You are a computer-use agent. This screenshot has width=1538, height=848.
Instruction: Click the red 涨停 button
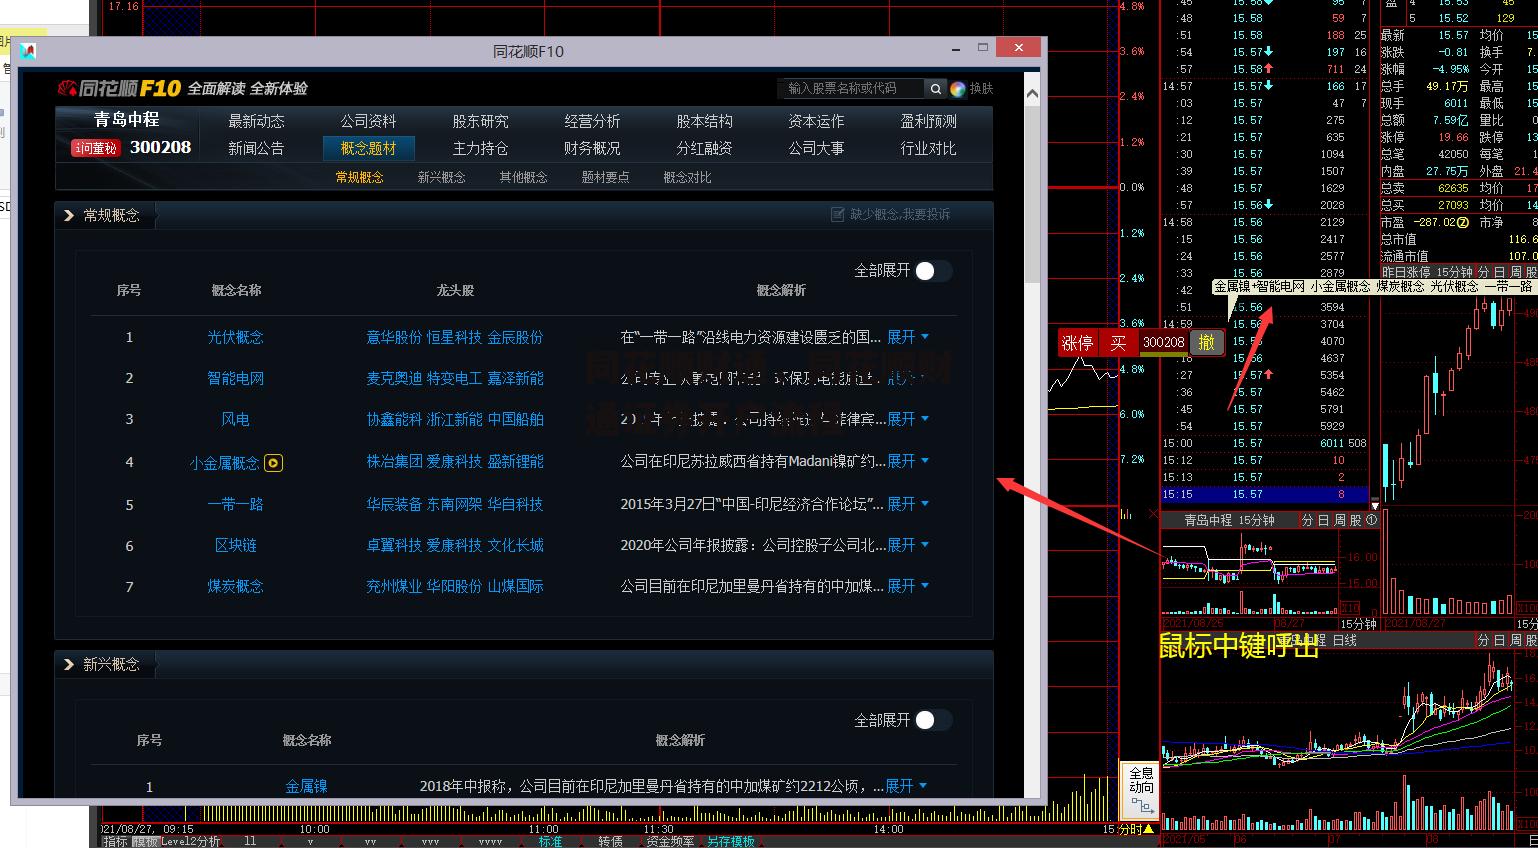[1077, 343]
